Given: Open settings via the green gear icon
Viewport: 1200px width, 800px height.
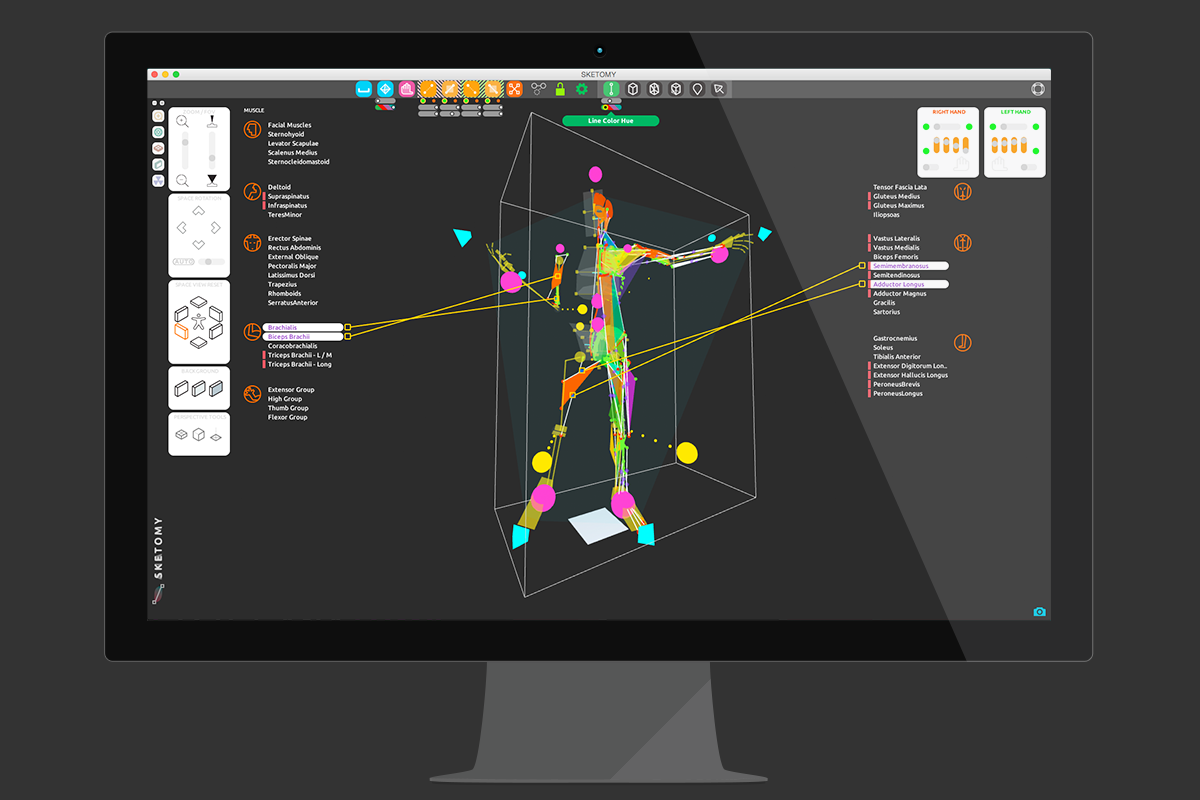Looking at the screenshot, I should point(582,89).
